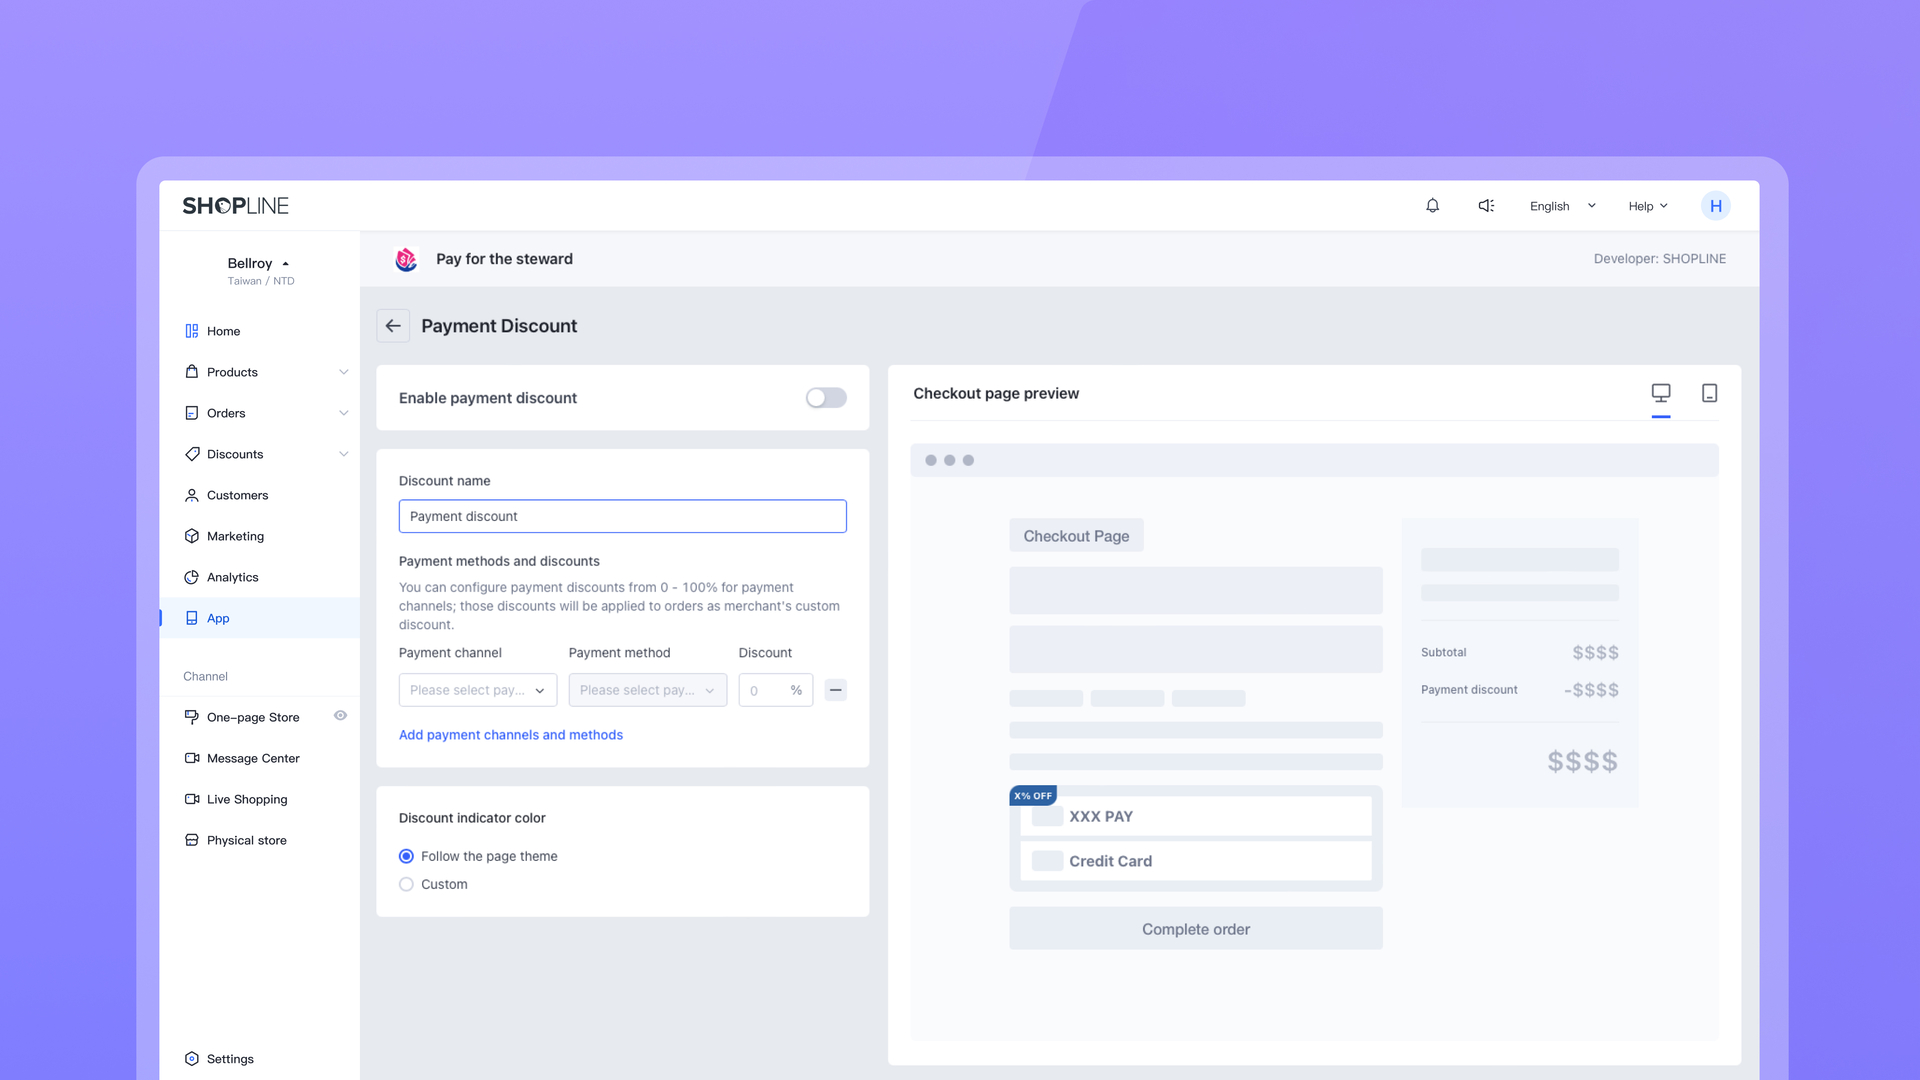Remove payment channel row with minus icon

coord(836,690)
